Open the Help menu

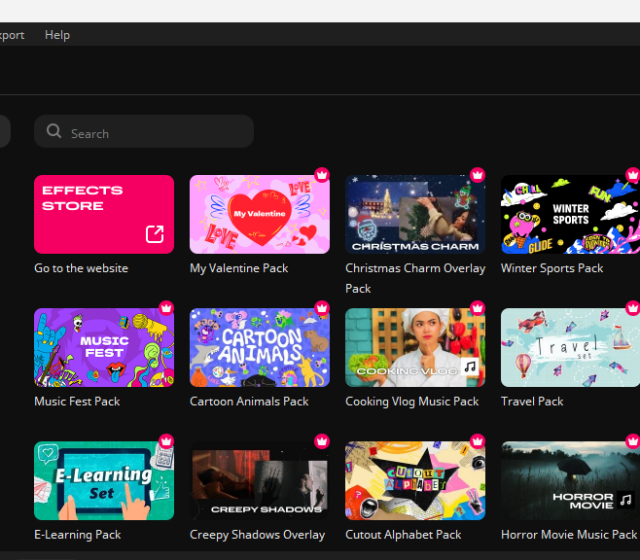click(57, 35)
